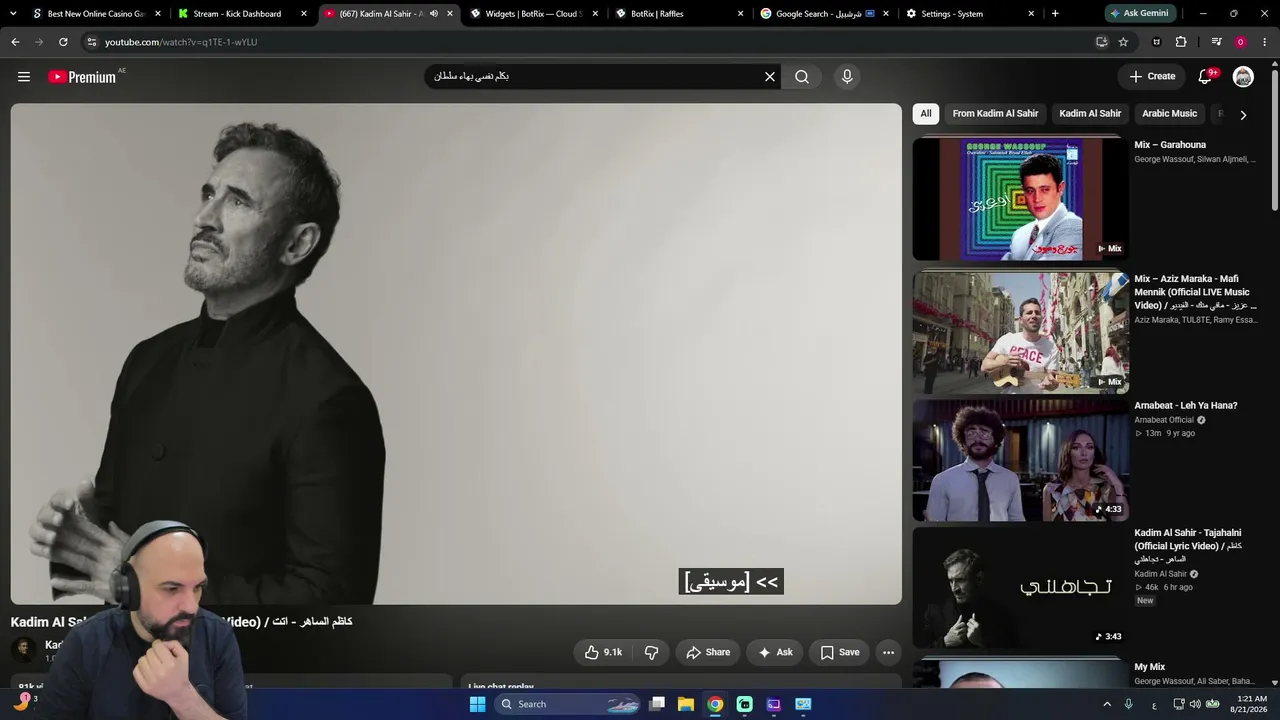Open Arnabeat Official channel link

[x=1164, y=420]
